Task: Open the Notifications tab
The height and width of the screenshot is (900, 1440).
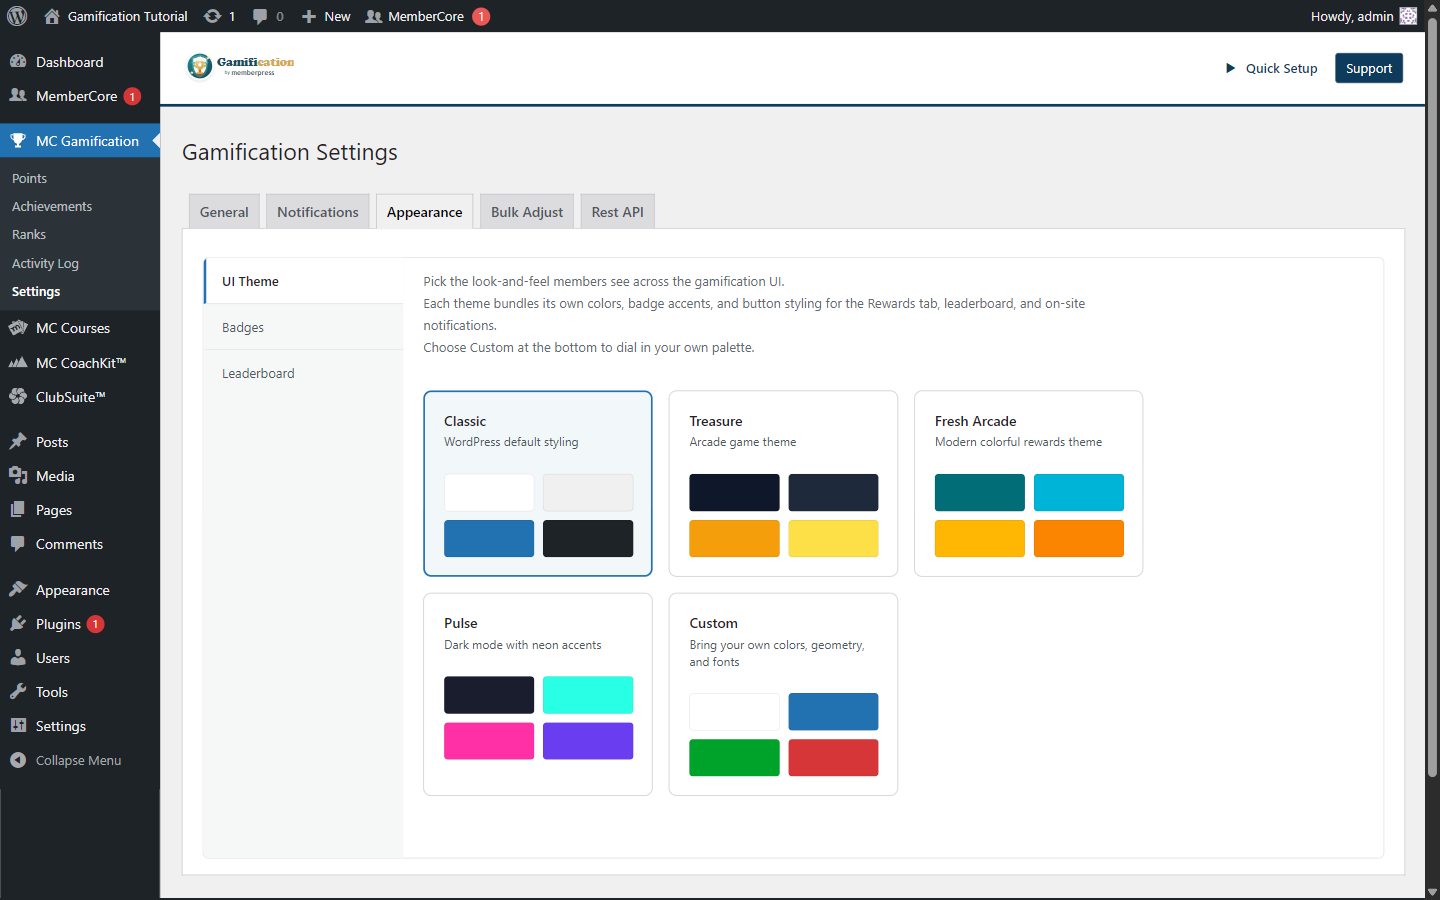Action: coord(318,212)
